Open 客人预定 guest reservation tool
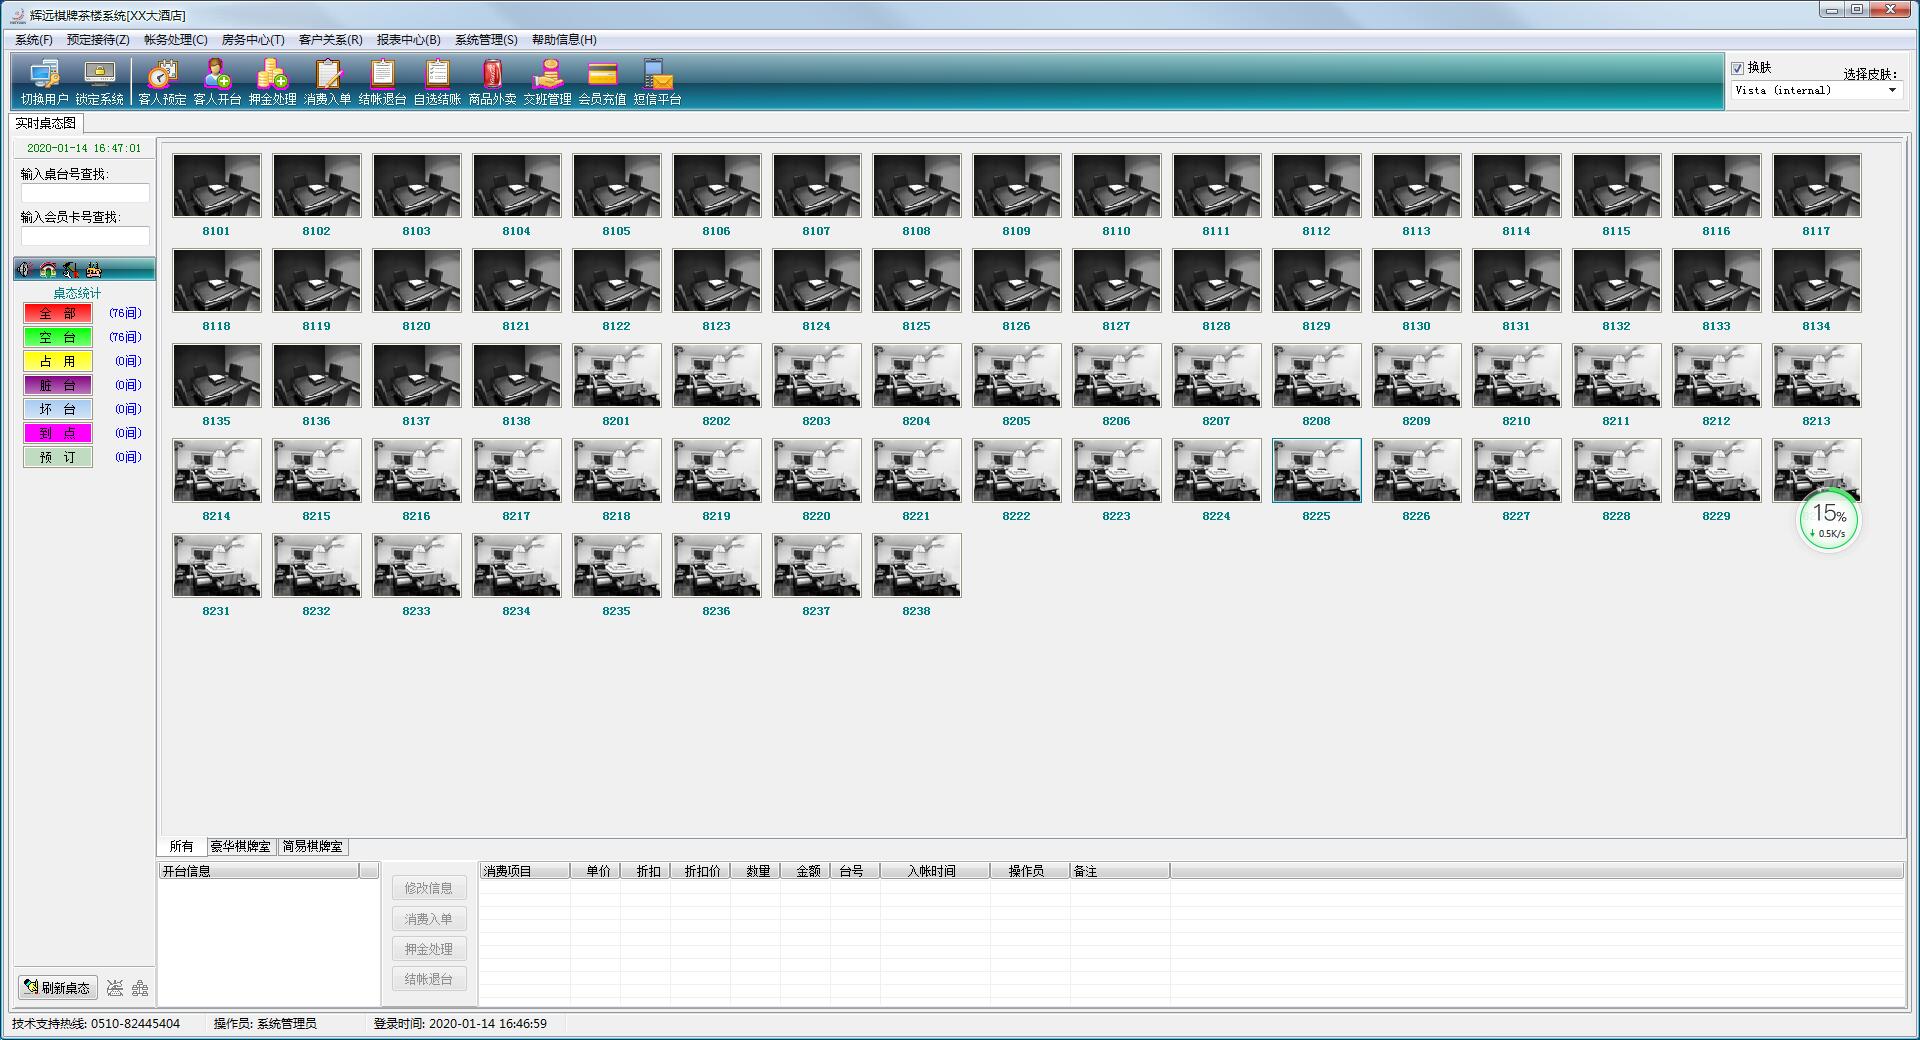1920x1040 pixels. point(162,81)
